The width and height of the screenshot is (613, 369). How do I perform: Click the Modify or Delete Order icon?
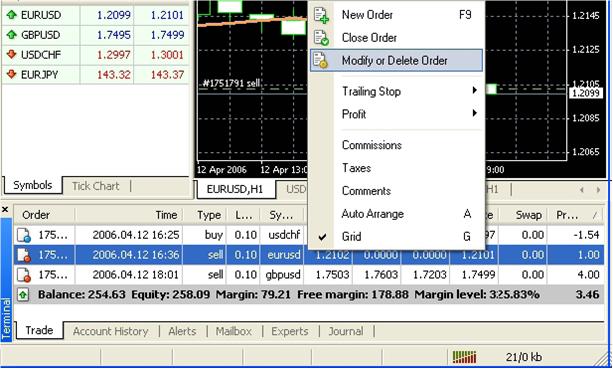pyautogui.click(x=321, y=61)
